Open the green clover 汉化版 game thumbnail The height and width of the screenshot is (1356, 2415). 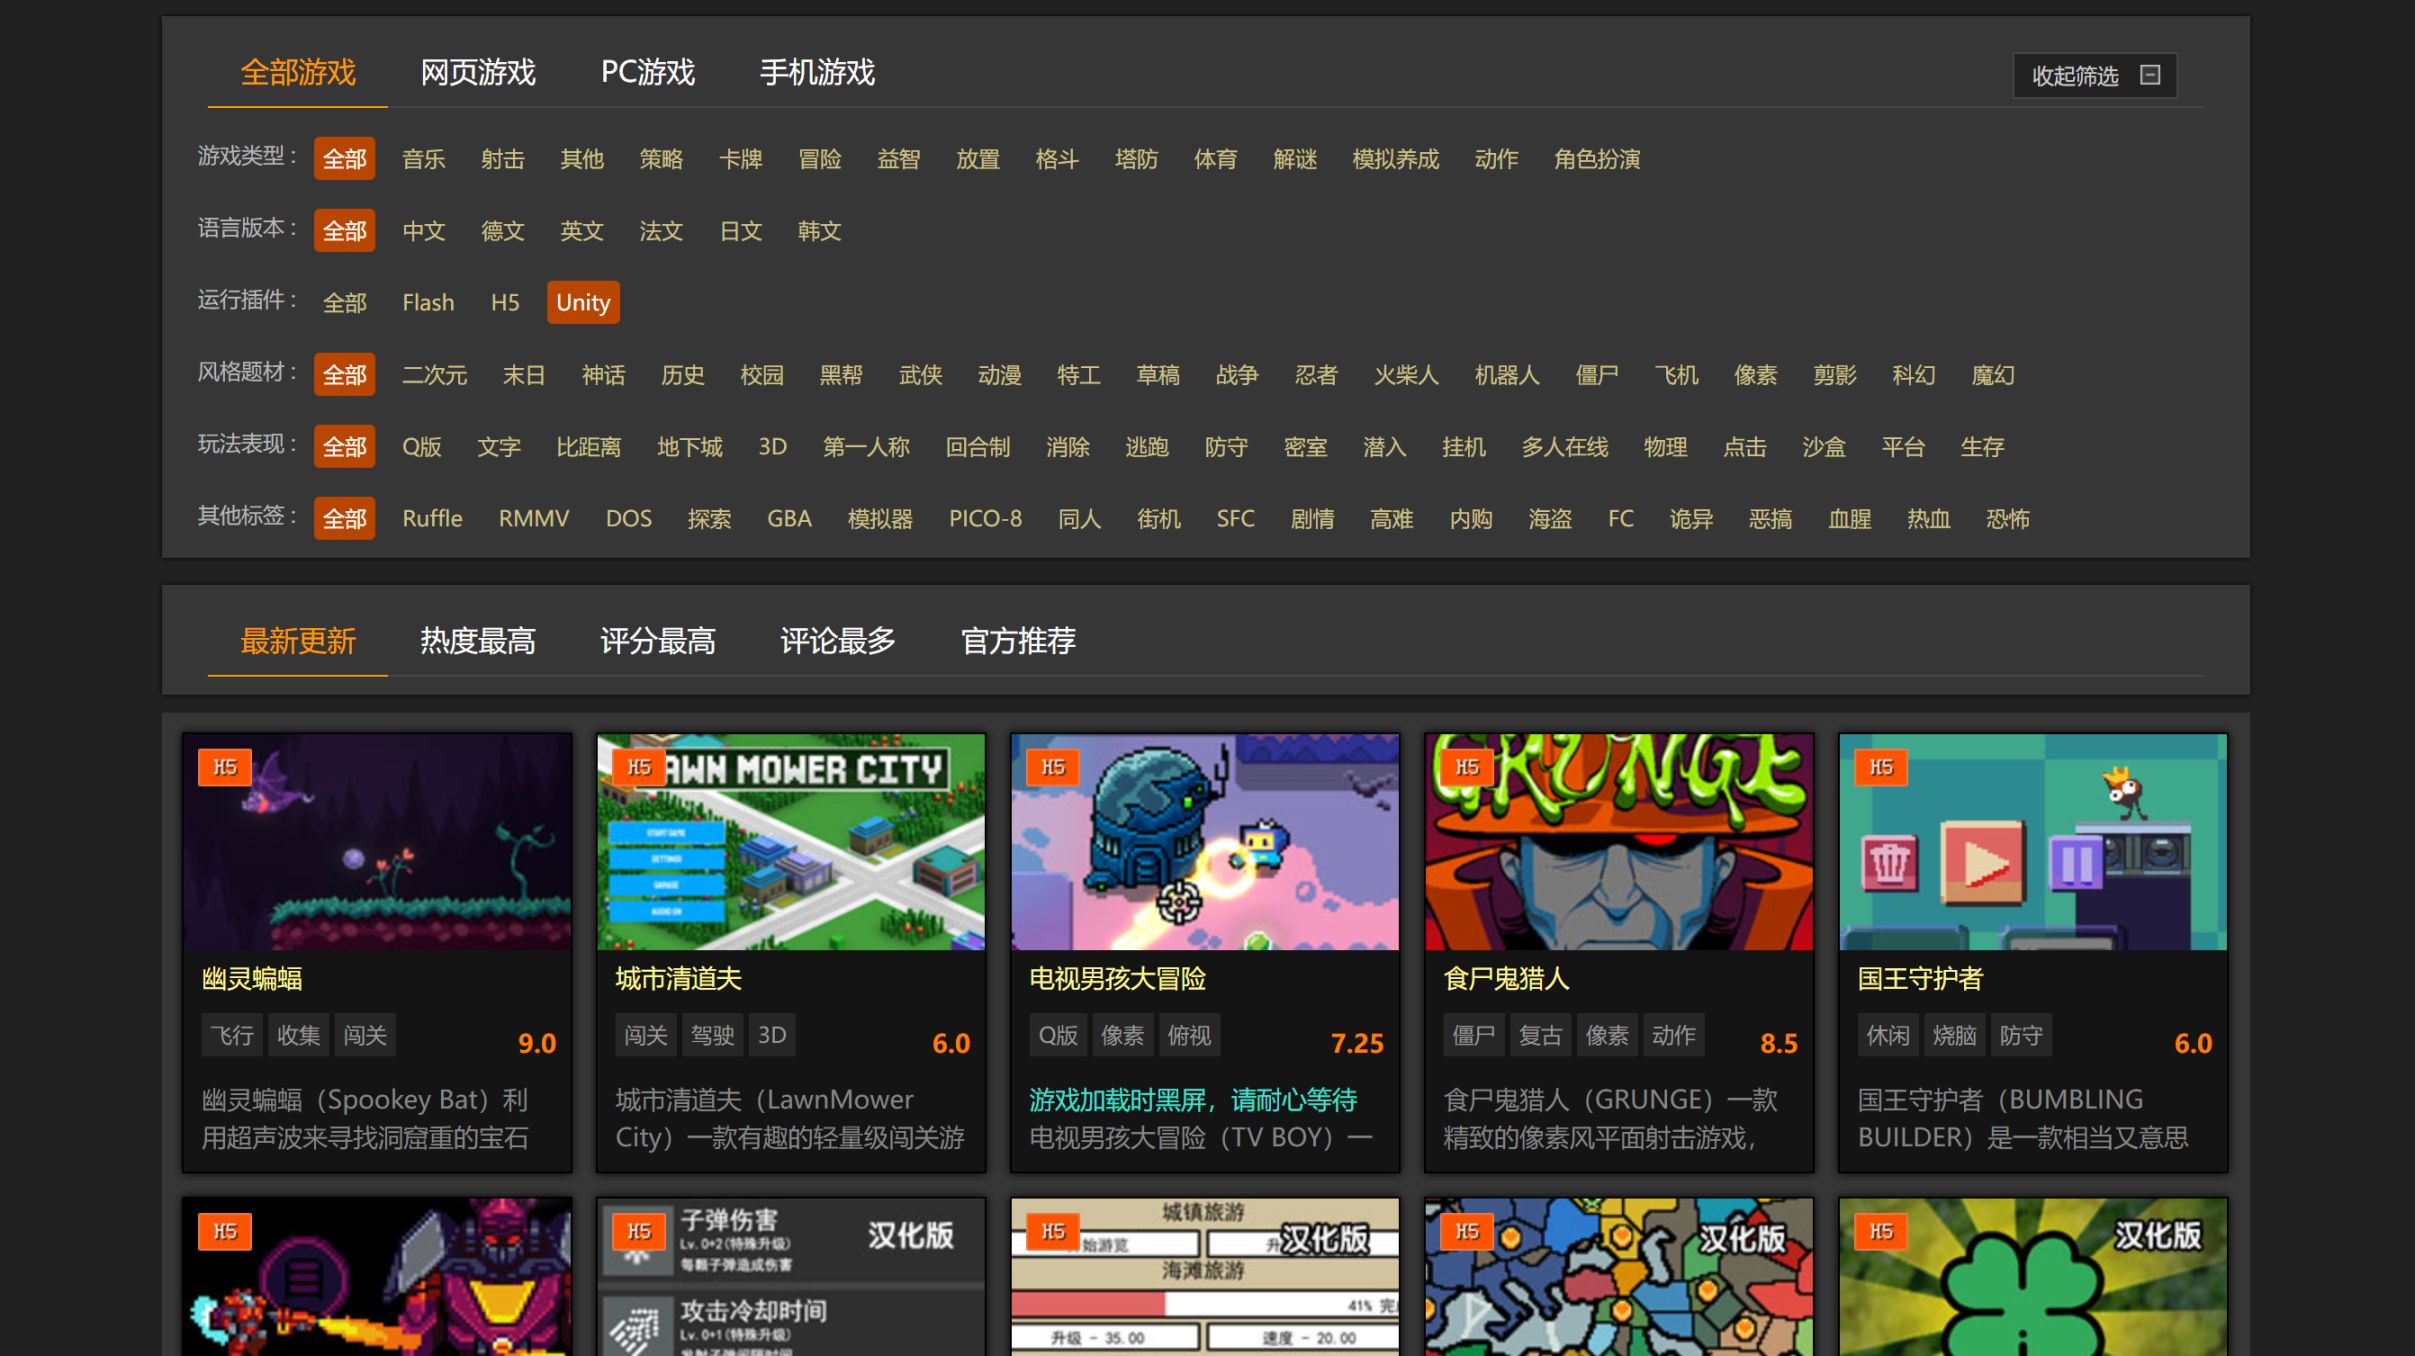(2033, 1277)
